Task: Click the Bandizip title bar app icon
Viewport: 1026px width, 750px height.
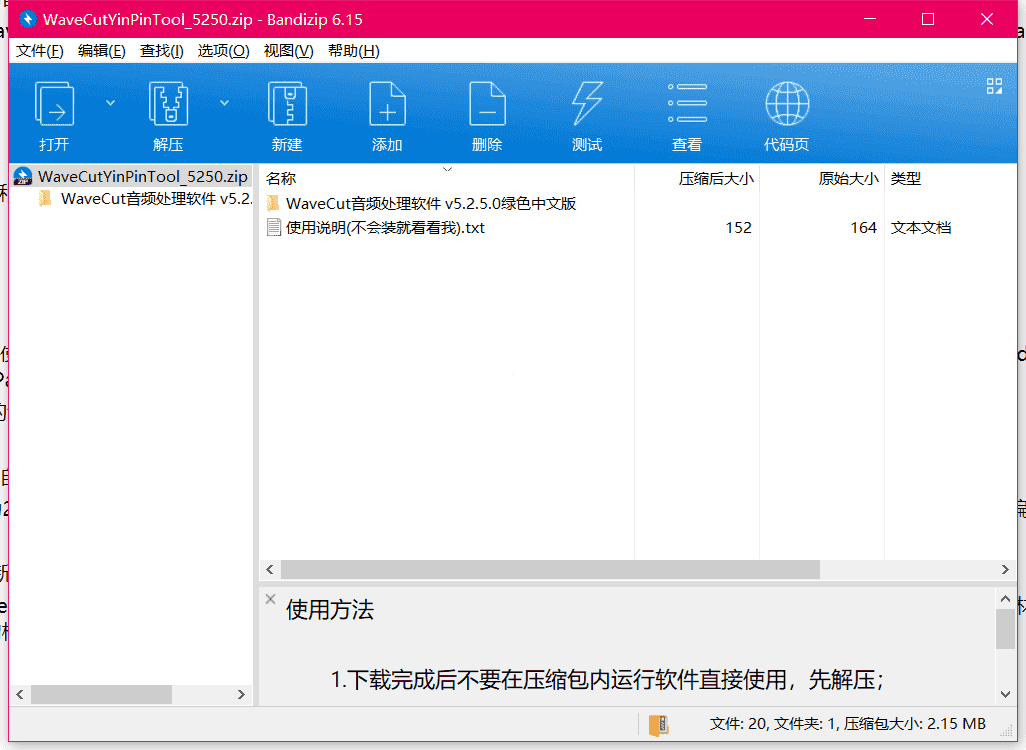Action: coord(27,19)
